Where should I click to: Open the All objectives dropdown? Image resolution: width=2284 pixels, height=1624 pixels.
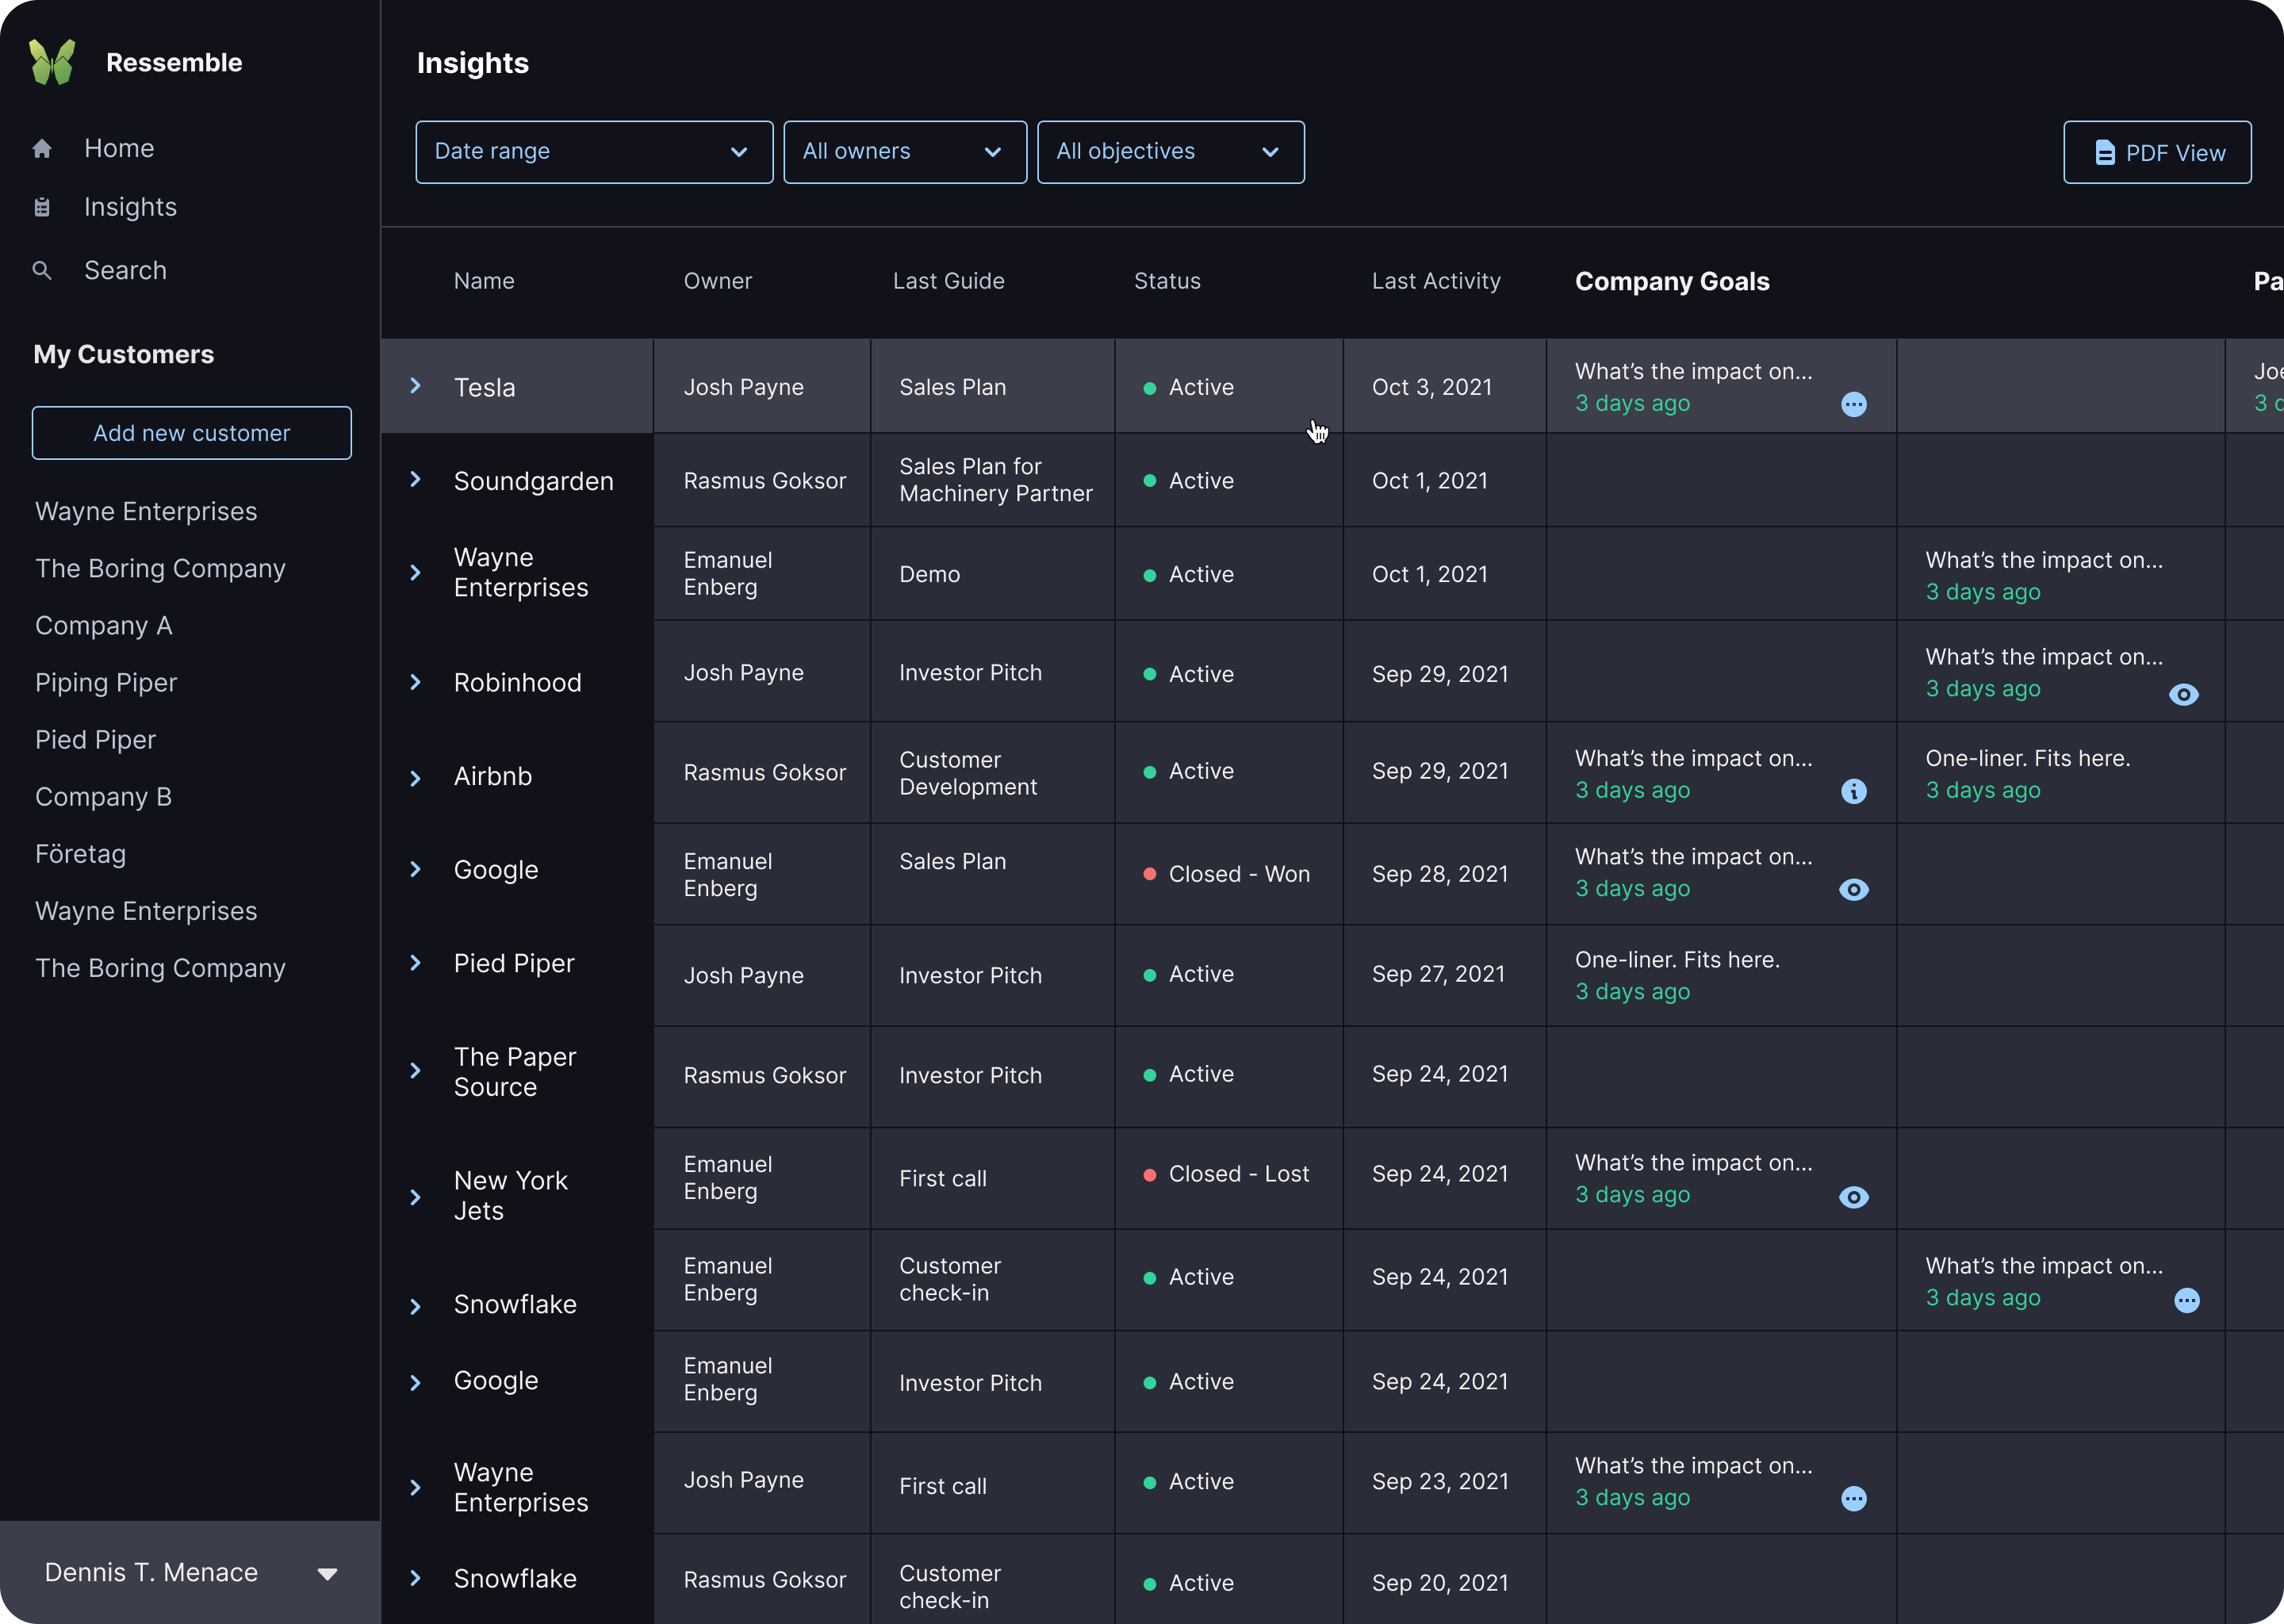pos(1171,152)
